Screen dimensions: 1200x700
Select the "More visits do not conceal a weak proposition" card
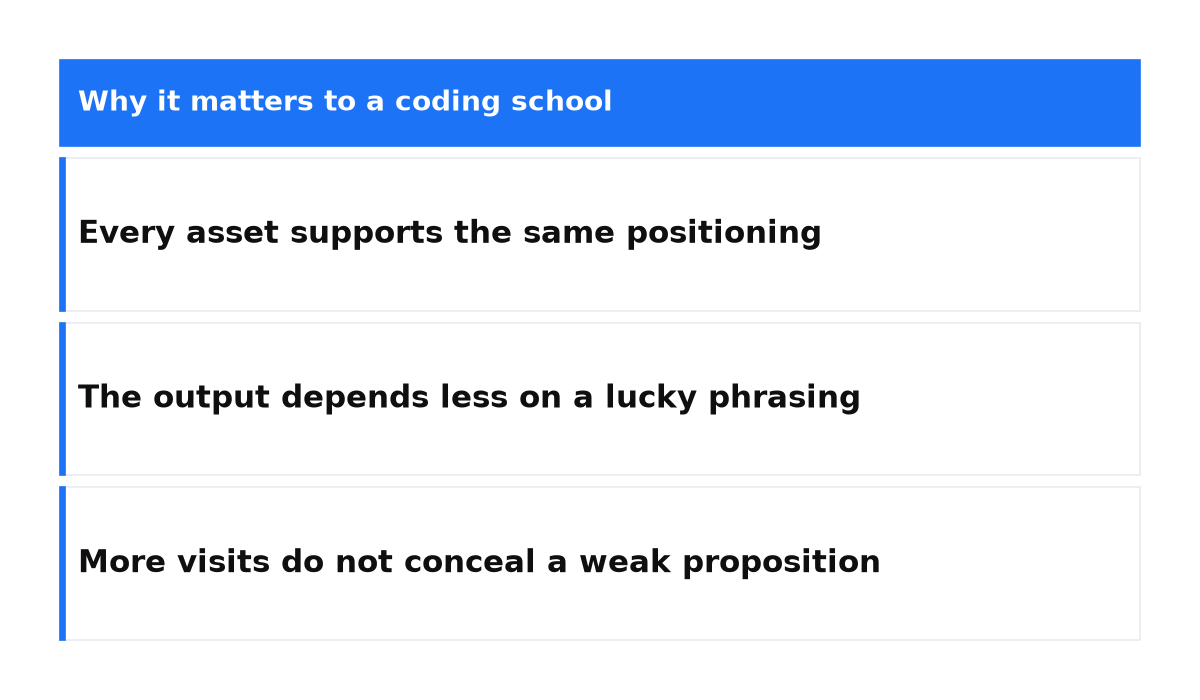pyautogui.click(x=600, y=563)
